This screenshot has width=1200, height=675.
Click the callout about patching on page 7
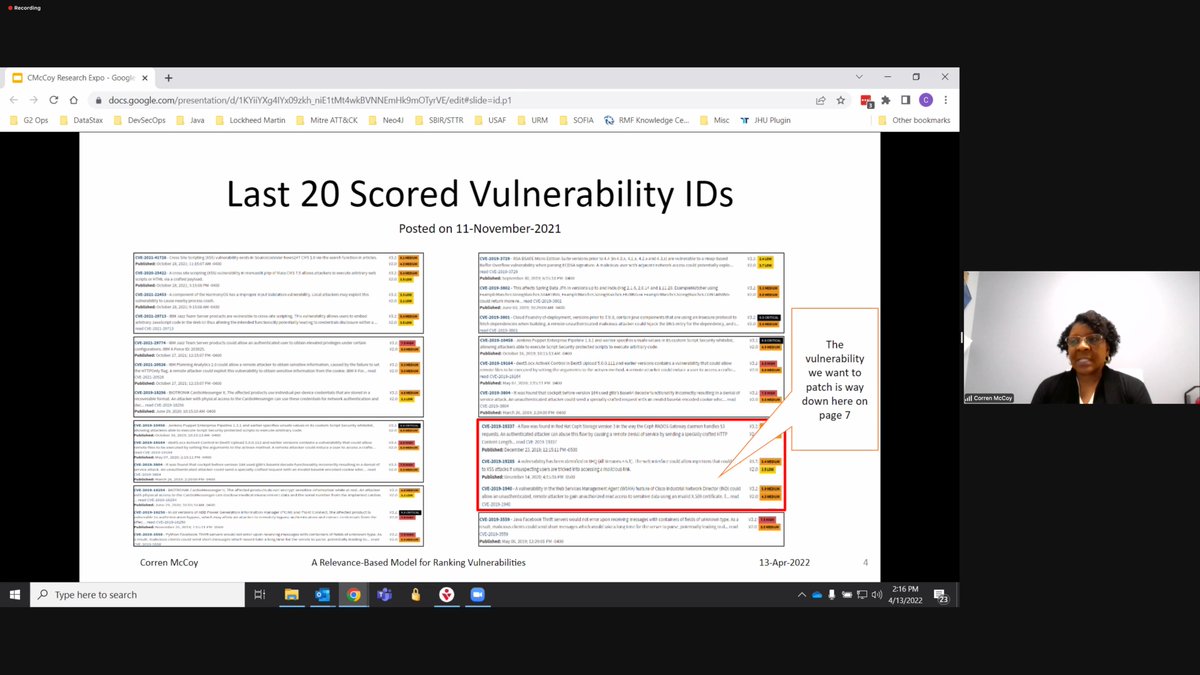point(834,379)
